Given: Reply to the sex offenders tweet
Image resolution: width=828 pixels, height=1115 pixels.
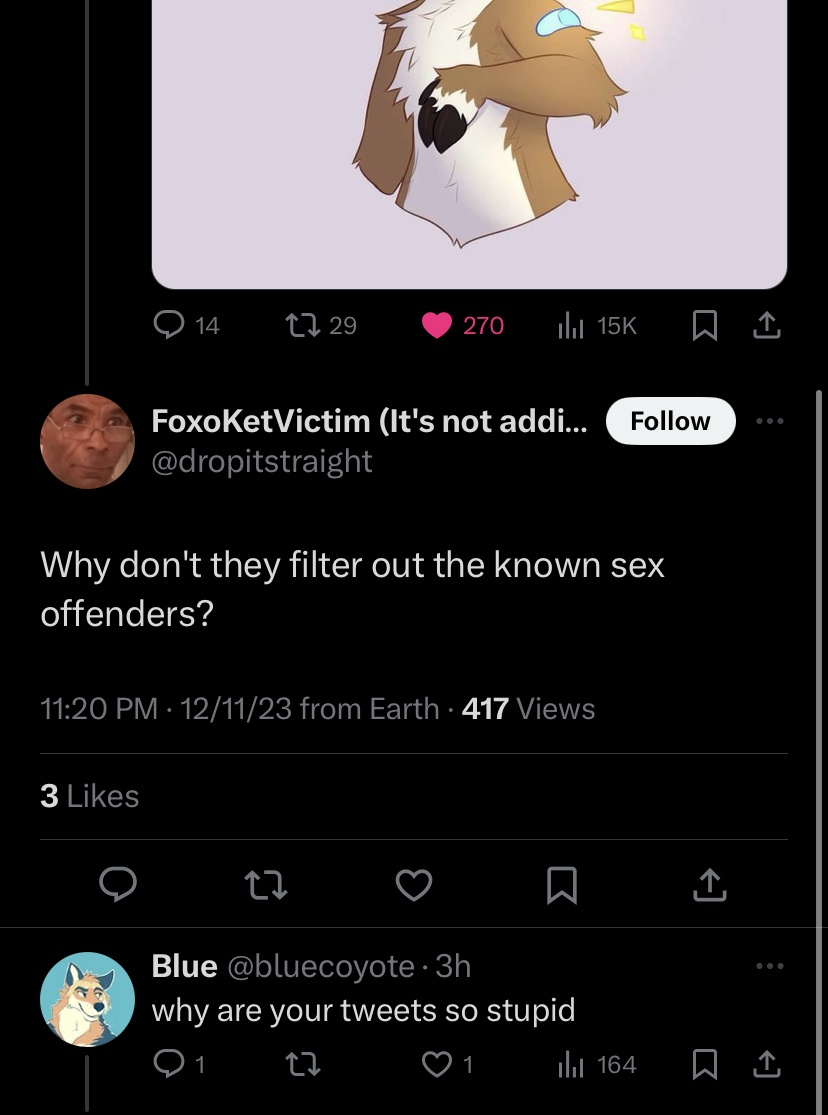Looking at the screenshot, I should point(118,885).
